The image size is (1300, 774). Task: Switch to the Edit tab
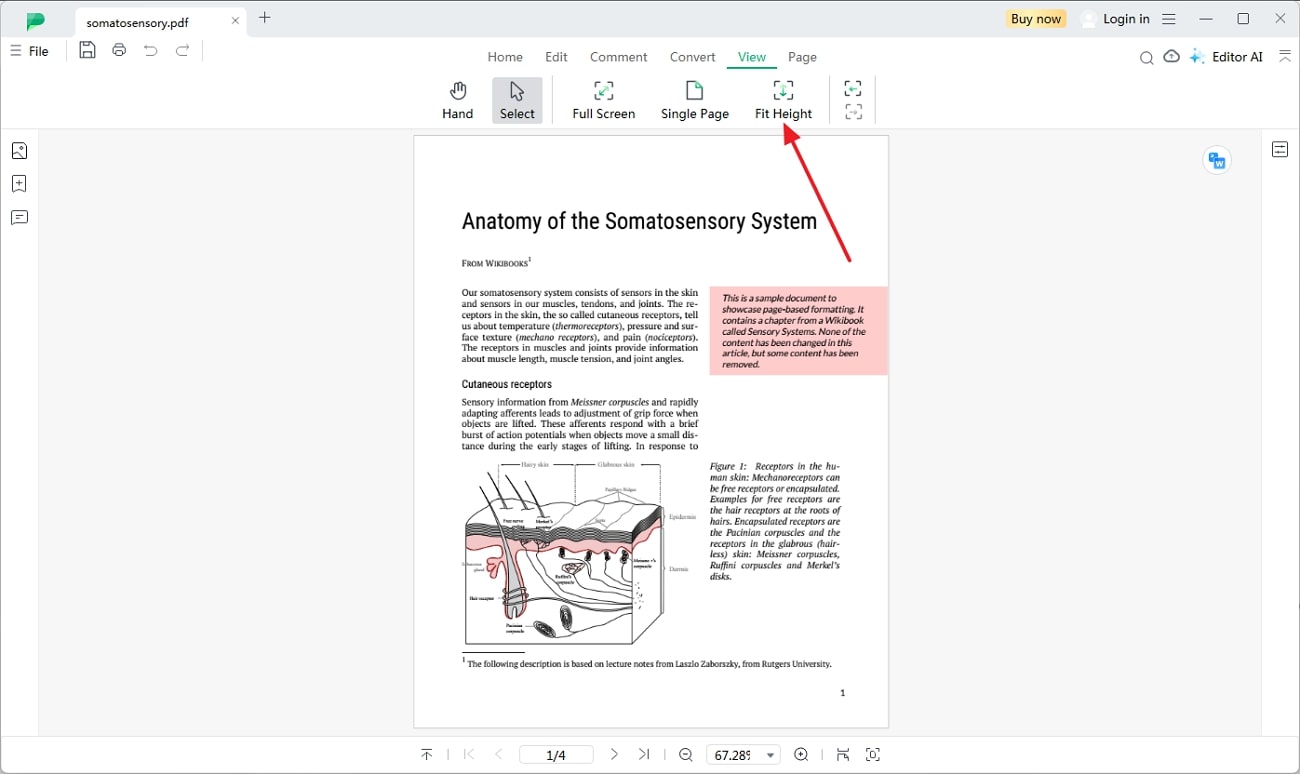tap(556, 57)
